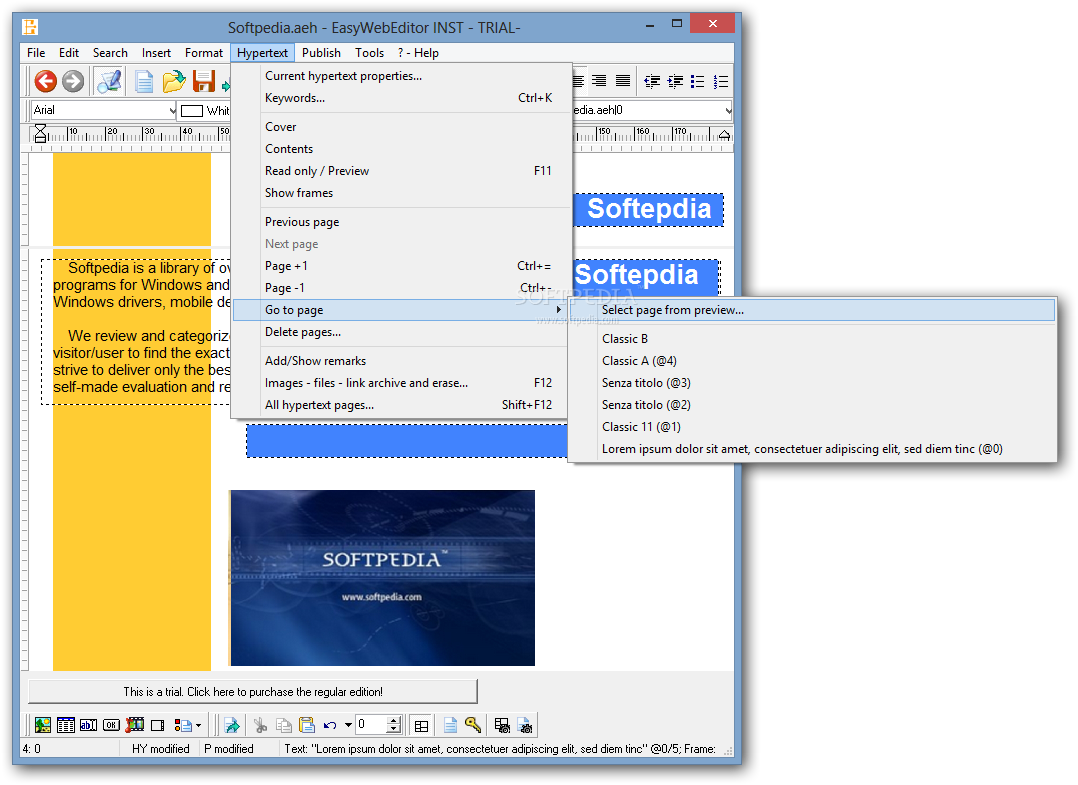Expand the small arrow beside the objects icon

tap(199, 725)
